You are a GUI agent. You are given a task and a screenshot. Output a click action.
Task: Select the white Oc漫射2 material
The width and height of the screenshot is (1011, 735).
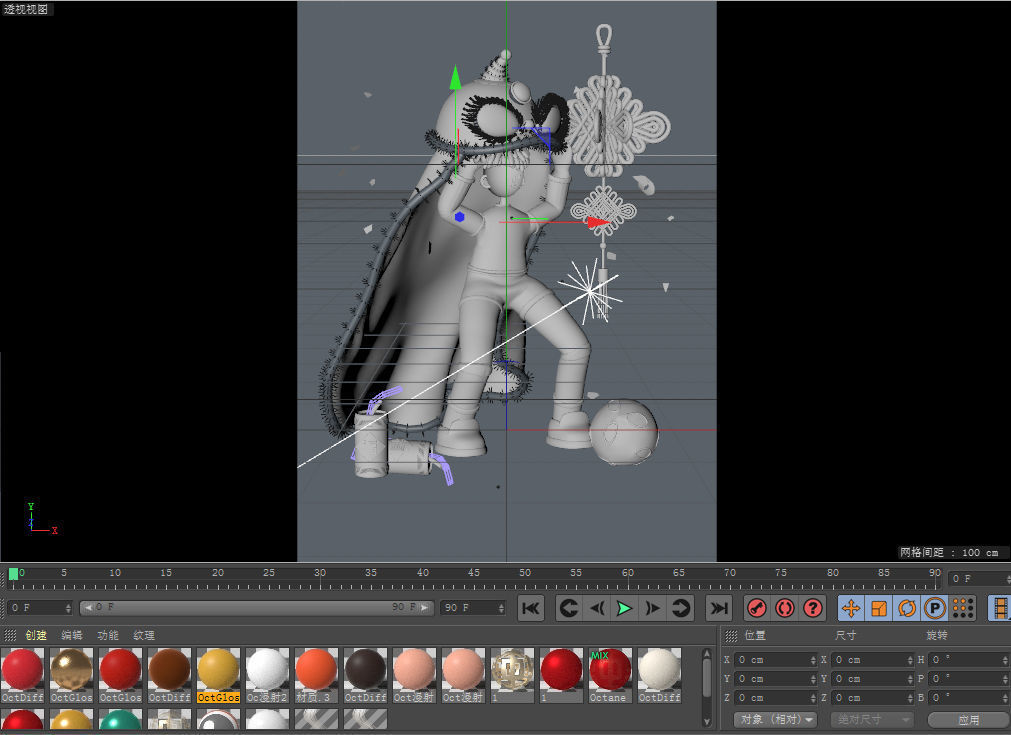point(267,675)
